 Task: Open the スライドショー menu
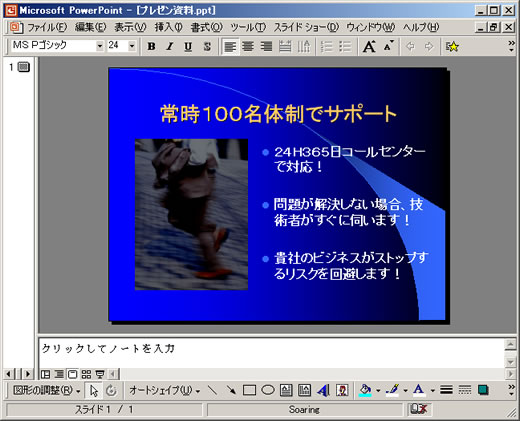[306, 27]
